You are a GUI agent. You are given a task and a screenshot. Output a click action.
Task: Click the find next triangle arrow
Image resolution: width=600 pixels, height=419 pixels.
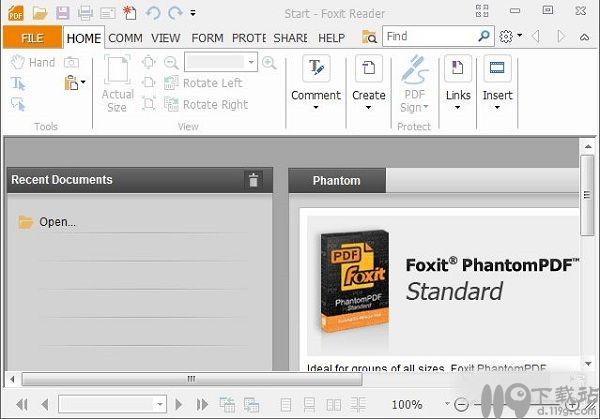(561, 37)
